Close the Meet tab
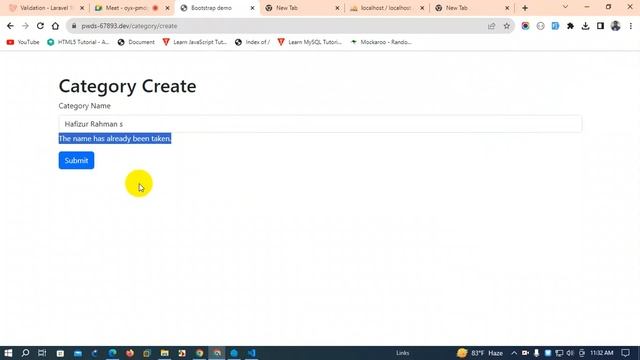The image size is (640, 360). pos(167,8)
